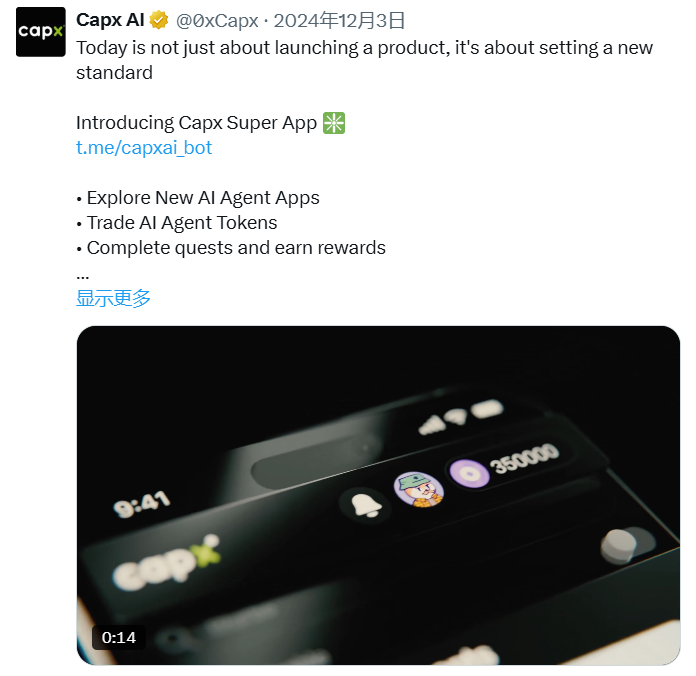Click the 9:41 clock in the video
Viewport: 696px width, 676px height.
(x=142, y=503)
